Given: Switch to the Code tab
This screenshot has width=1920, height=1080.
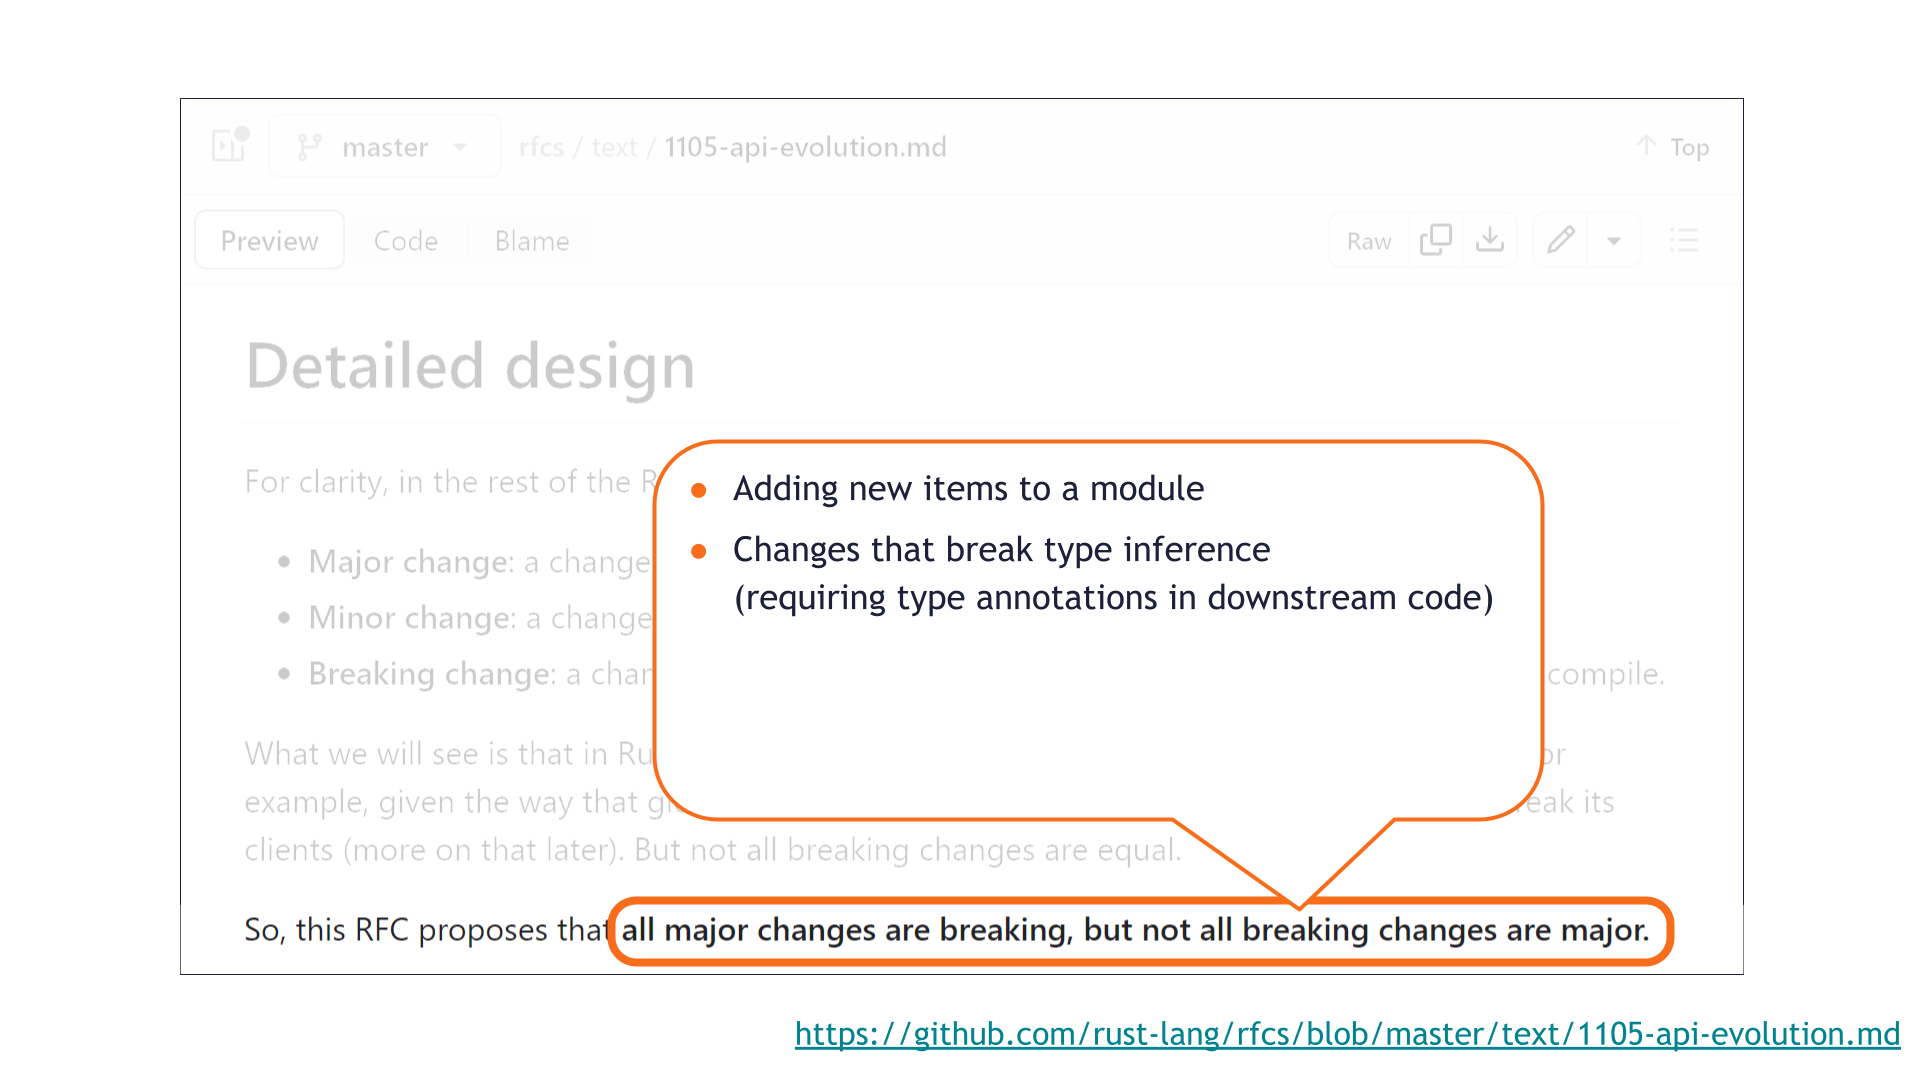Looking at the screenshot, I should (406, 240).
